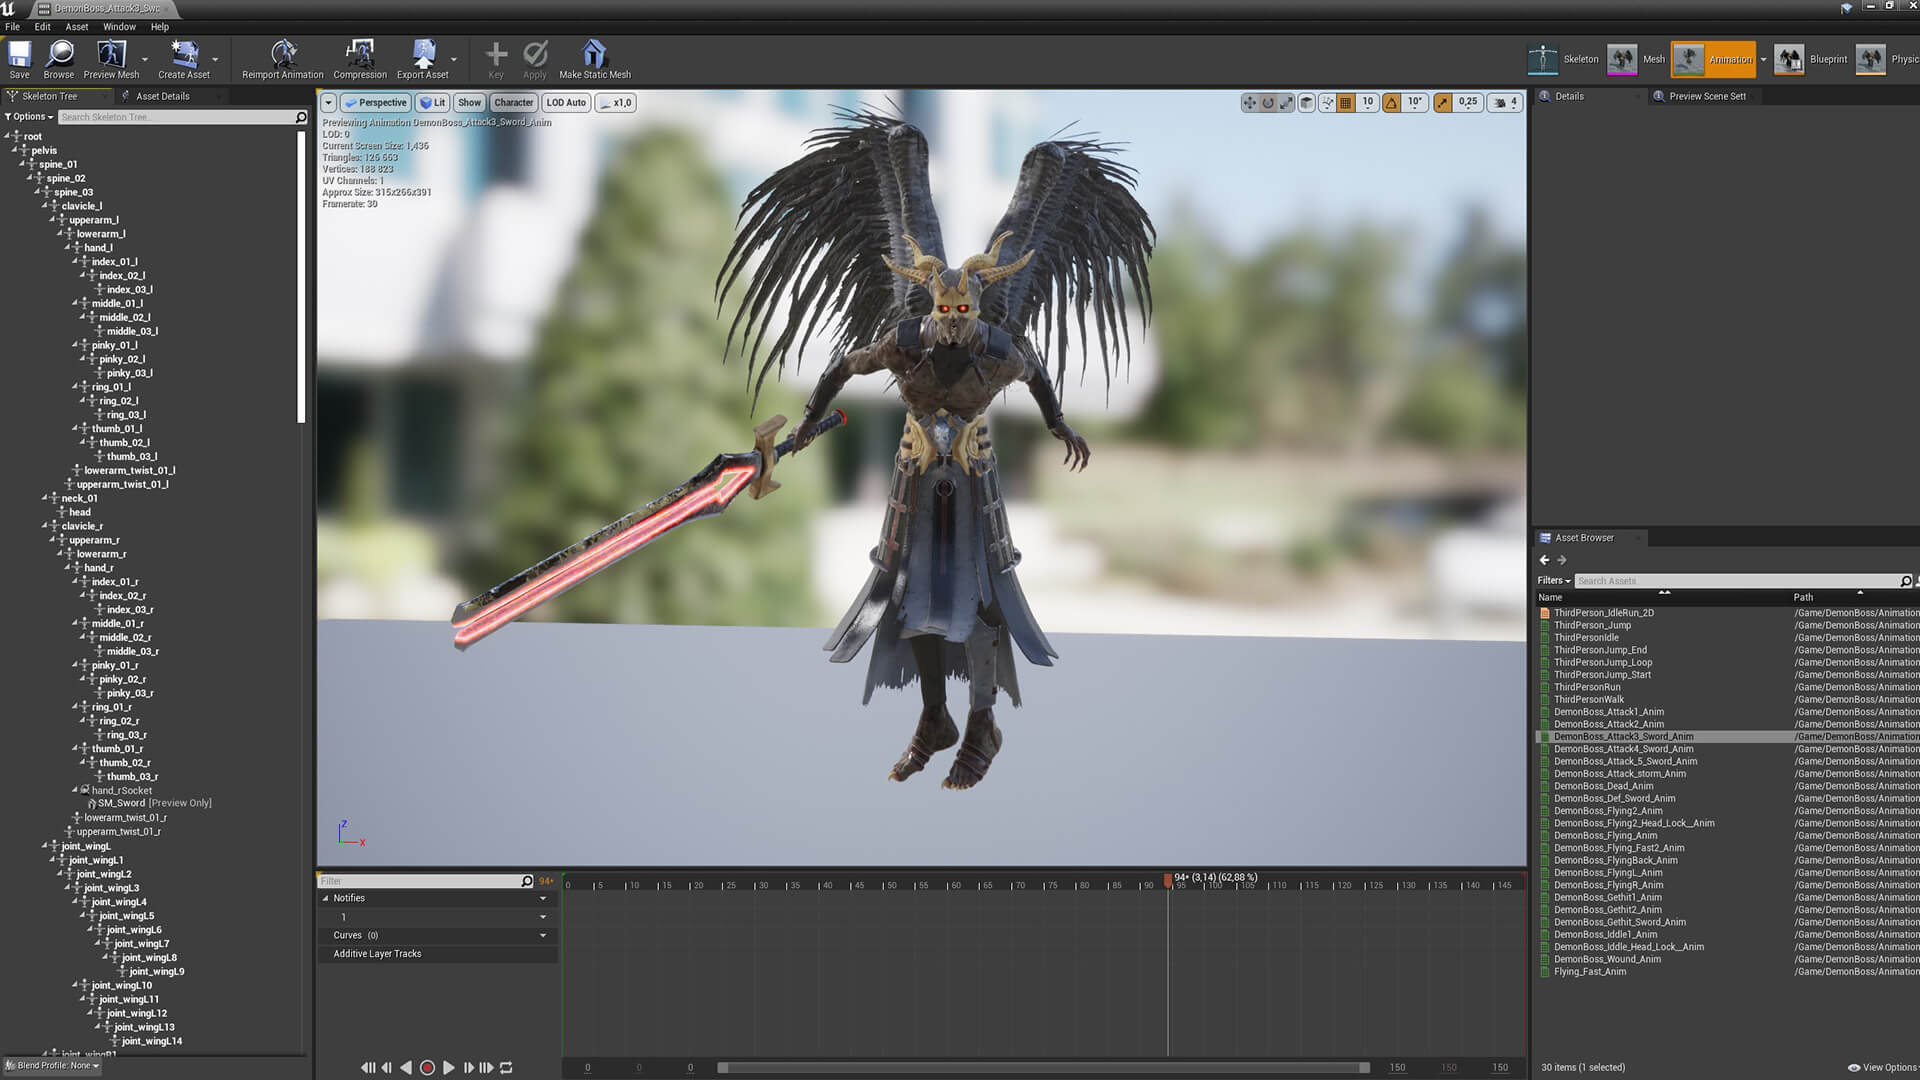Open View Options in Asset Browser
The image size is (1920, 1080).
(x=1882, y=1067)
